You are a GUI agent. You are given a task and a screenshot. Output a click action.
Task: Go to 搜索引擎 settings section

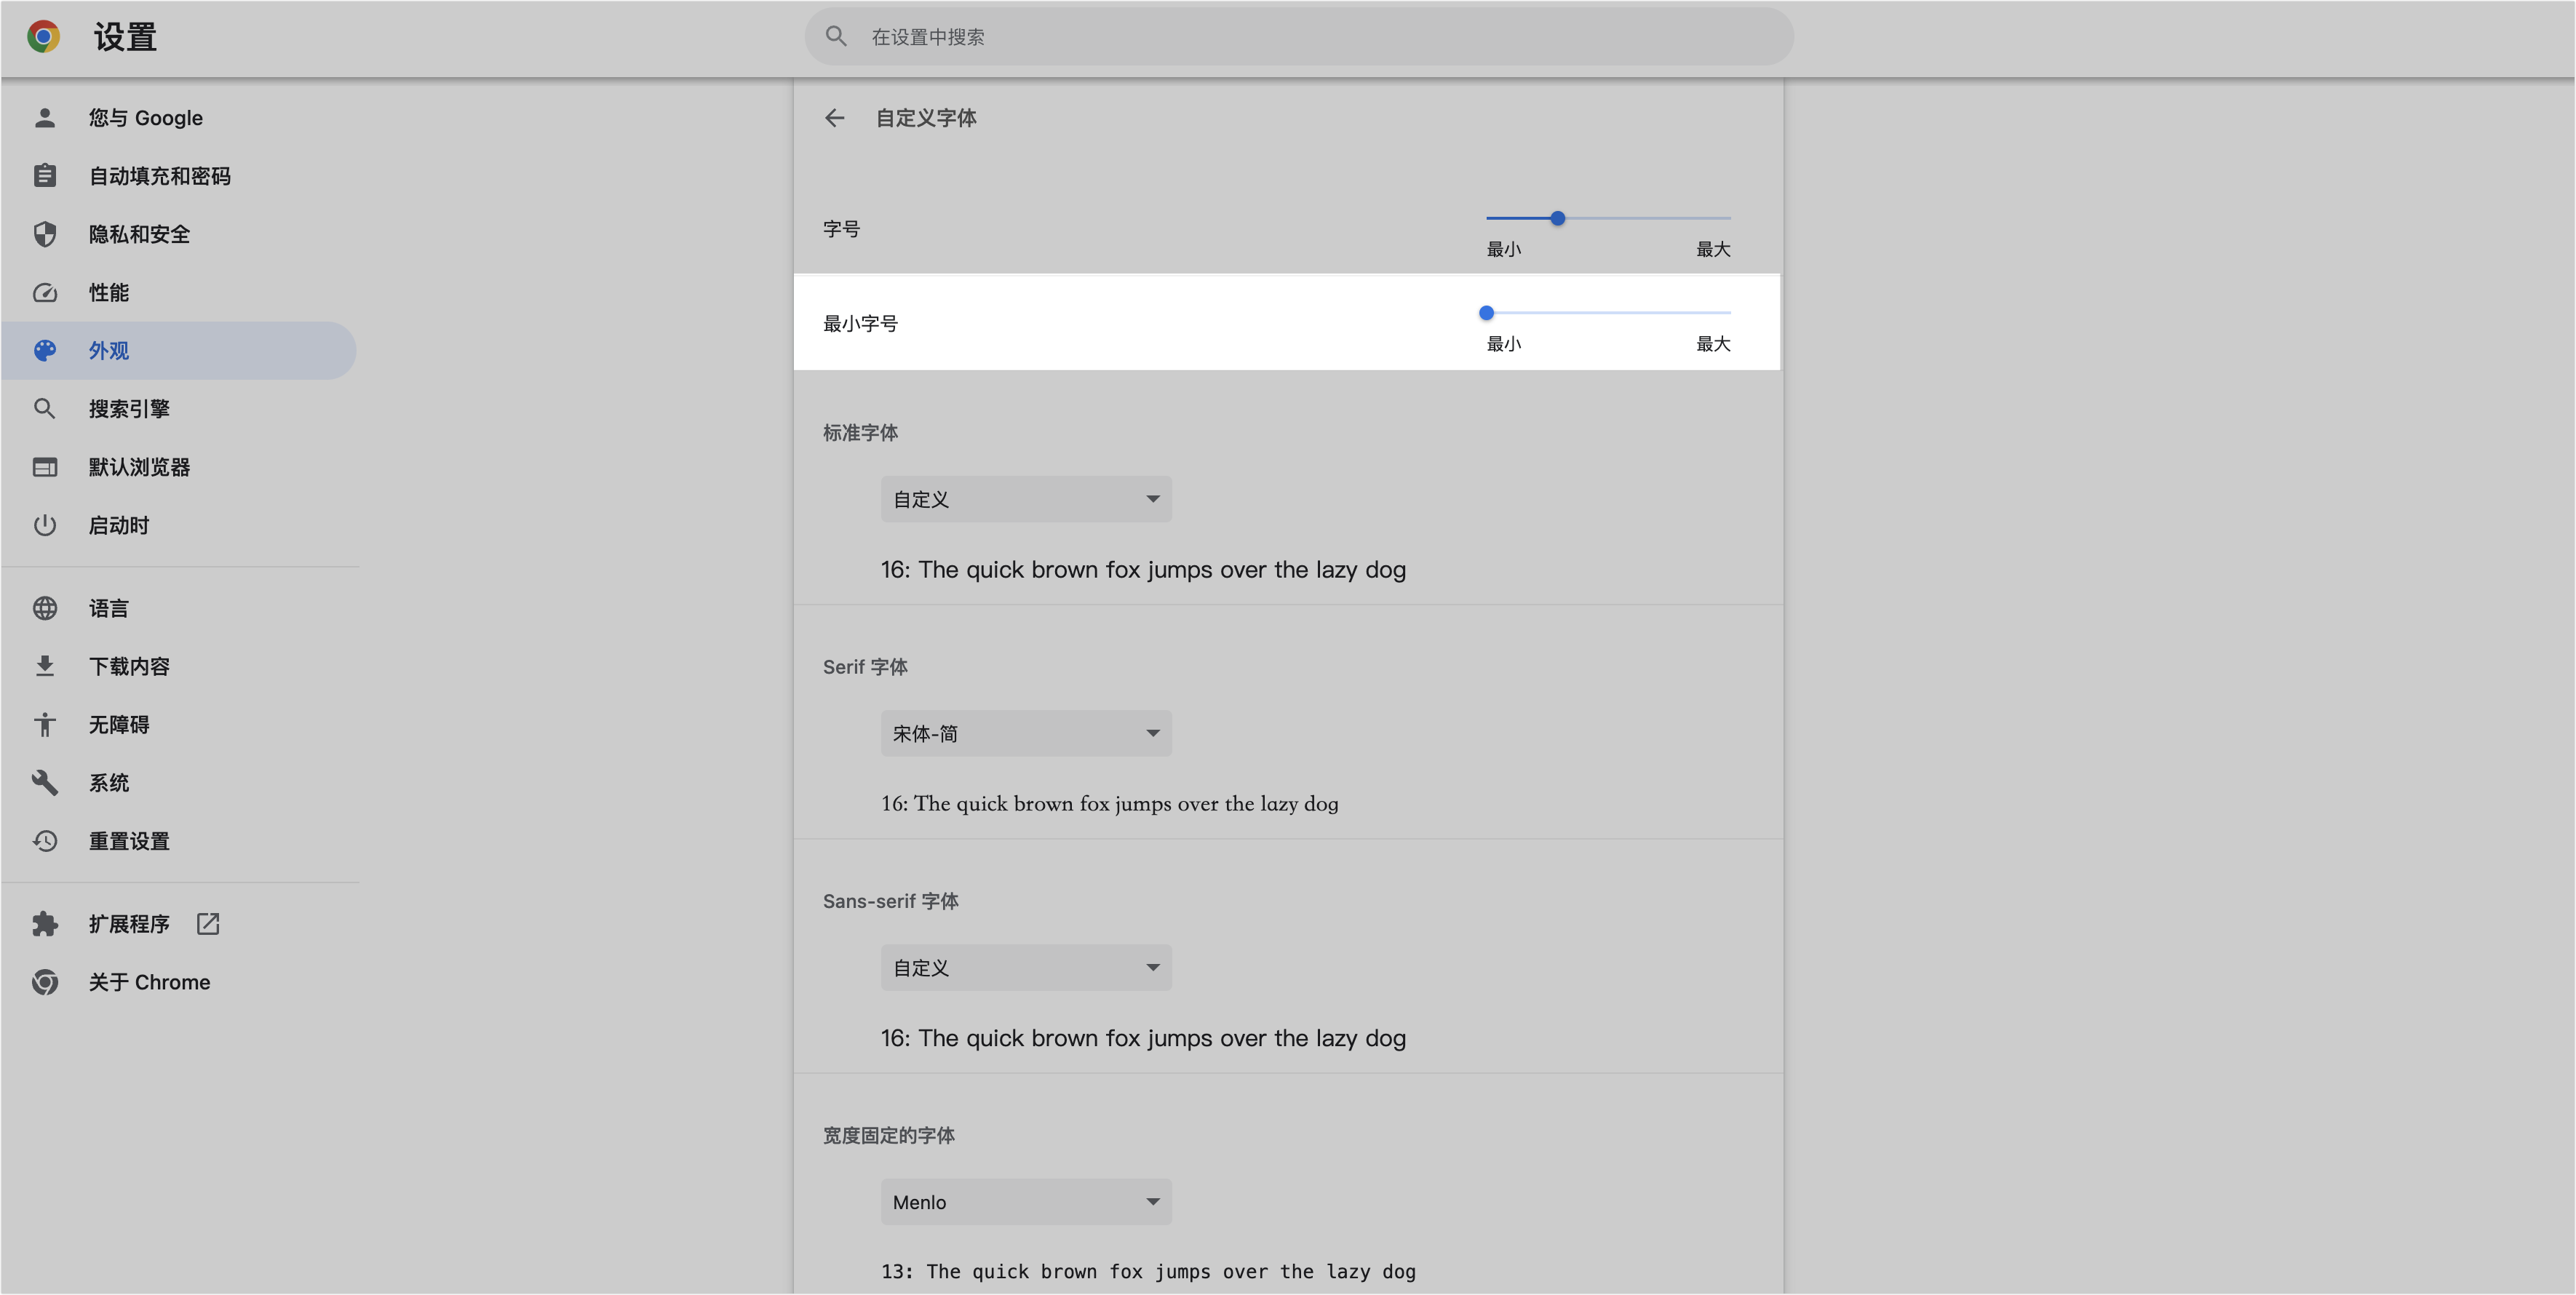pos(129,409)
